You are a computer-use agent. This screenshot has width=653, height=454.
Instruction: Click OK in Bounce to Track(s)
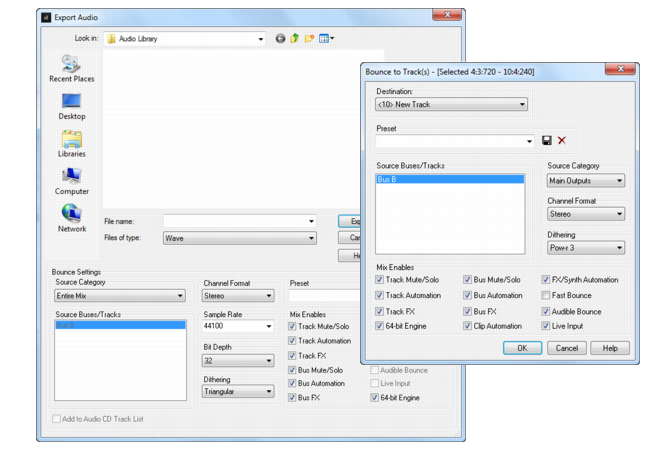(522, 348)
